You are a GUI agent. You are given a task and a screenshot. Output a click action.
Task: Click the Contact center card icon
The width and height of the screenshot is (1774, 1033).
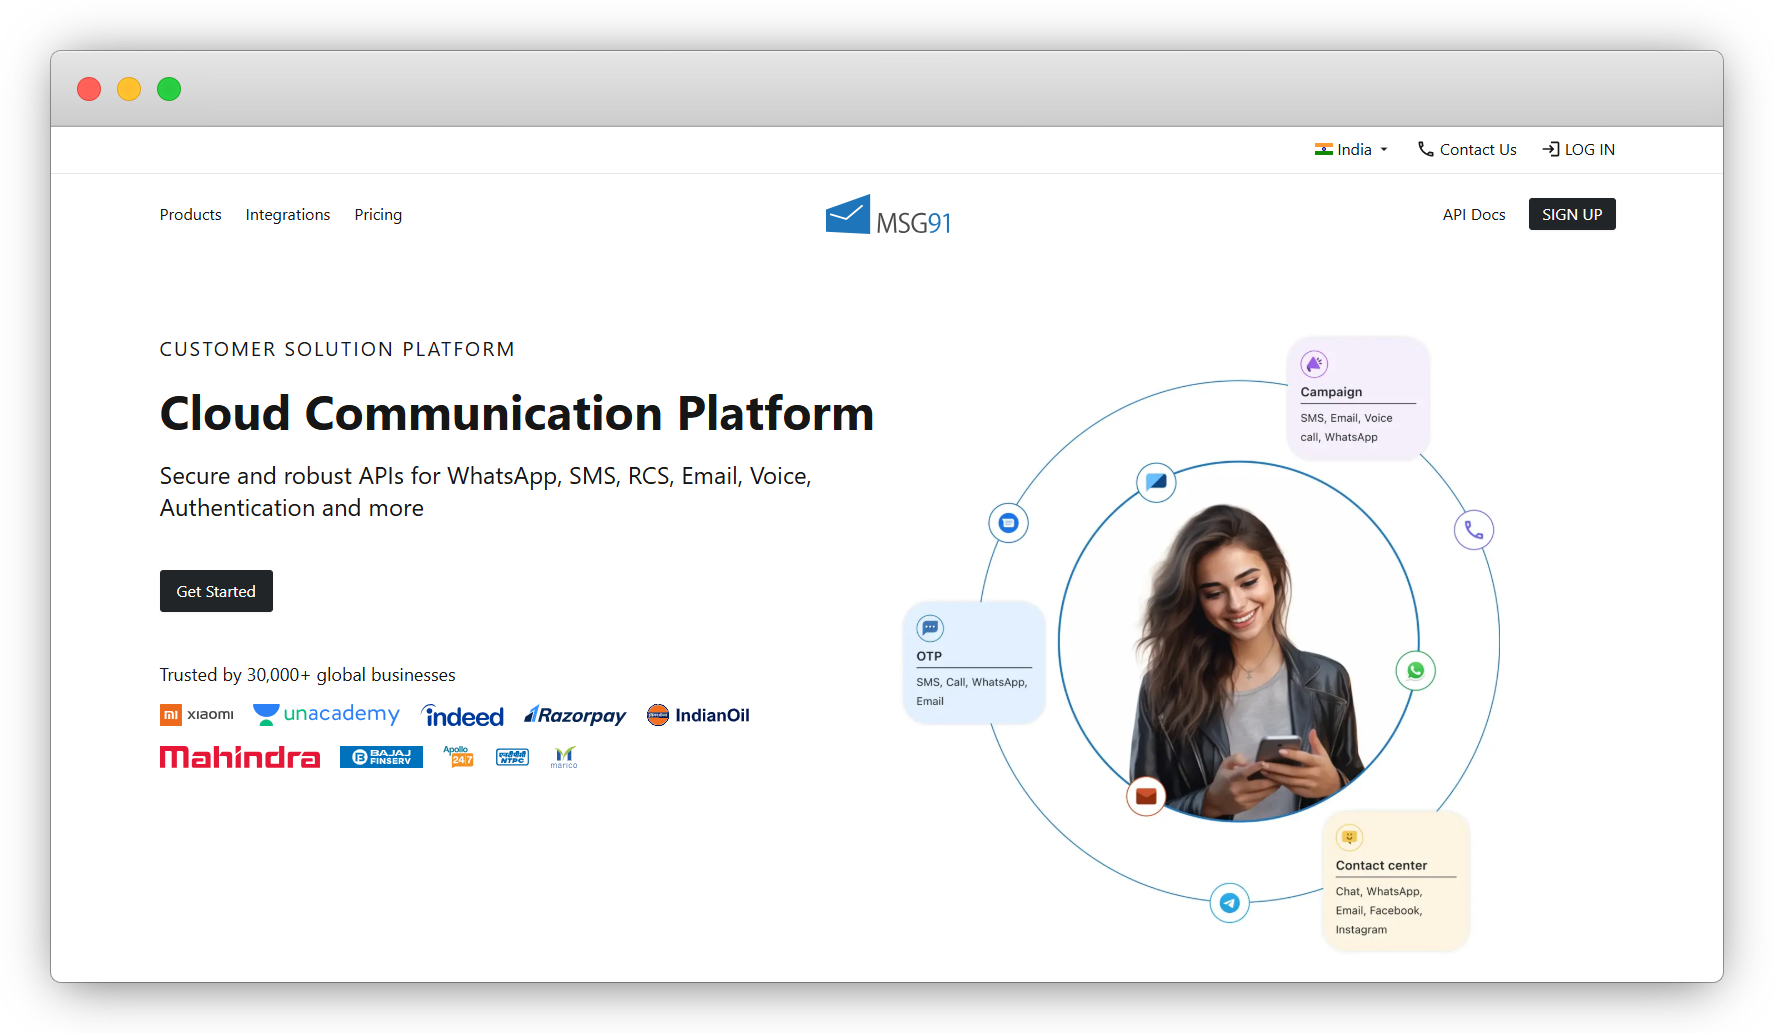pos(1349,837)
